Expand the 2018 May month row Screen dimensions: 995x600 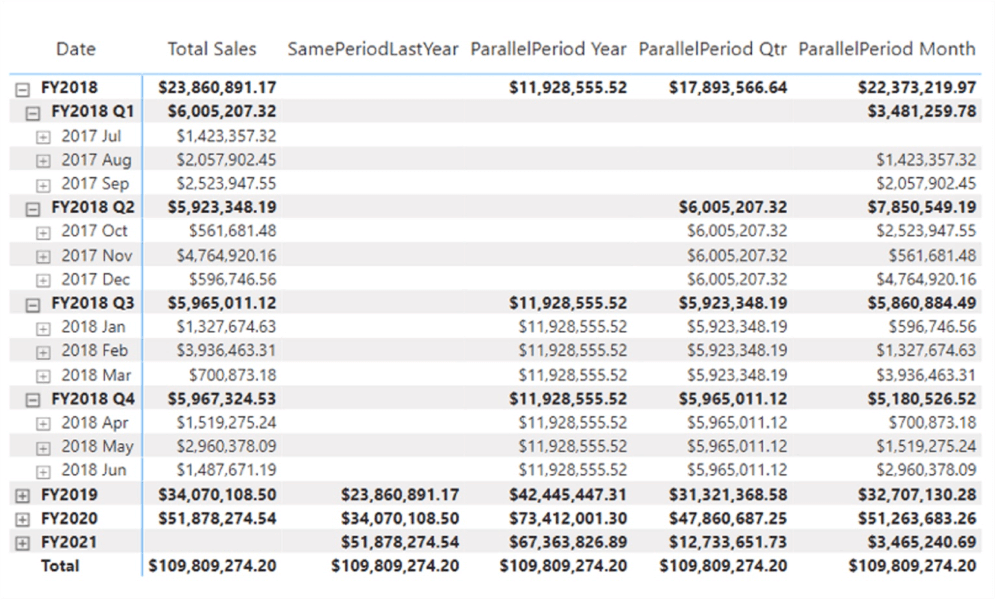point(43,447)
